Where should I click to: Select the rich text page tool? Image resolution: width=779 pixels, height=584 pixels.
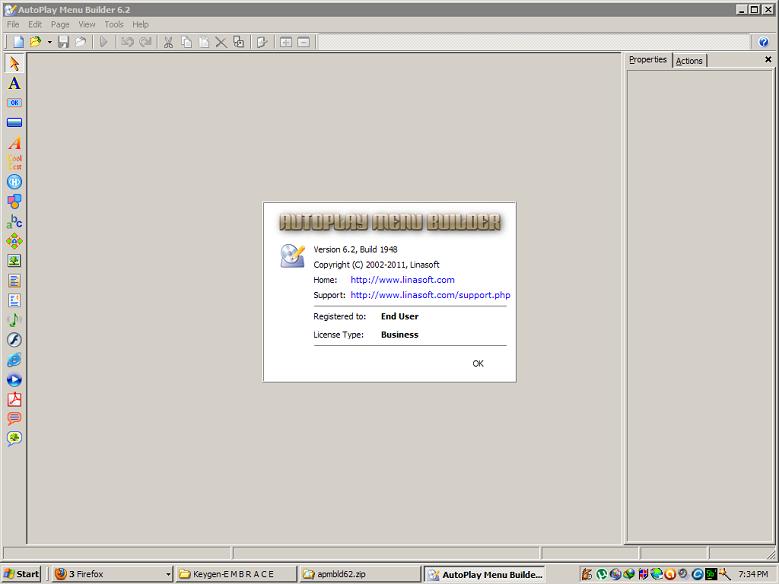click(x=14, y=300)
